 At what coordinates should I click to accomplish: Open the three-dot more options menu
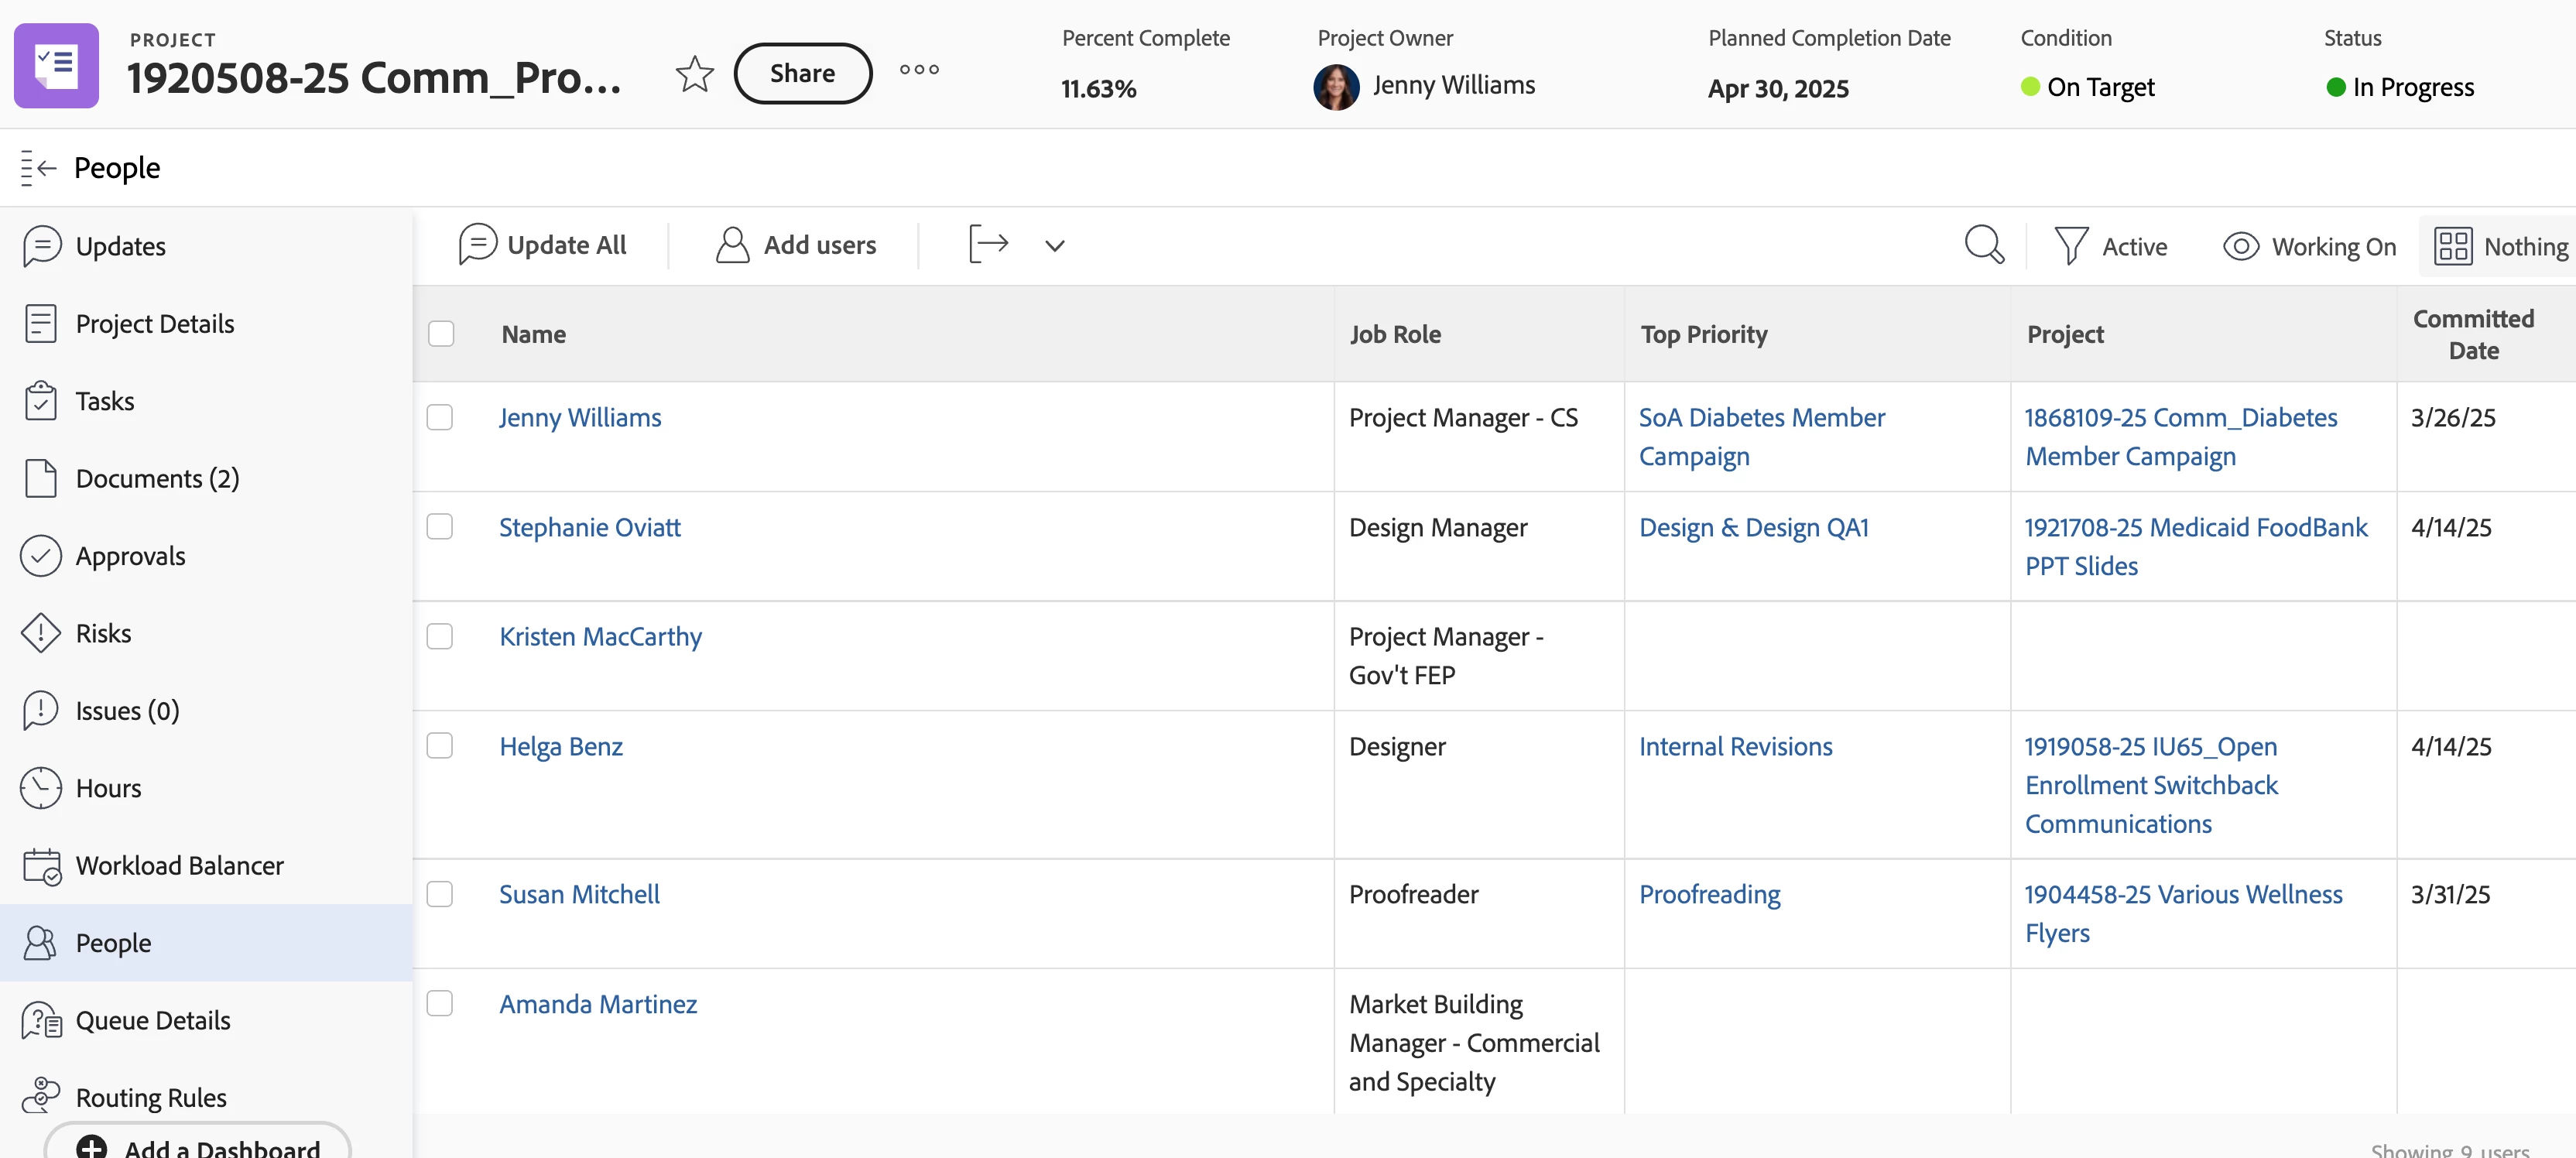click(x=918, y=70)
